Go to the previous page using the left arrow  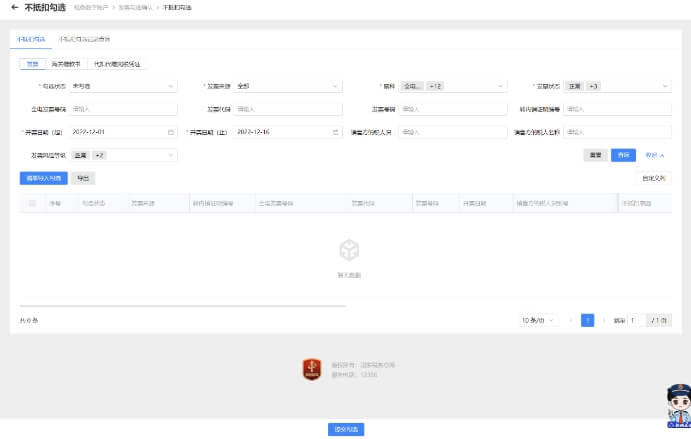571,320
